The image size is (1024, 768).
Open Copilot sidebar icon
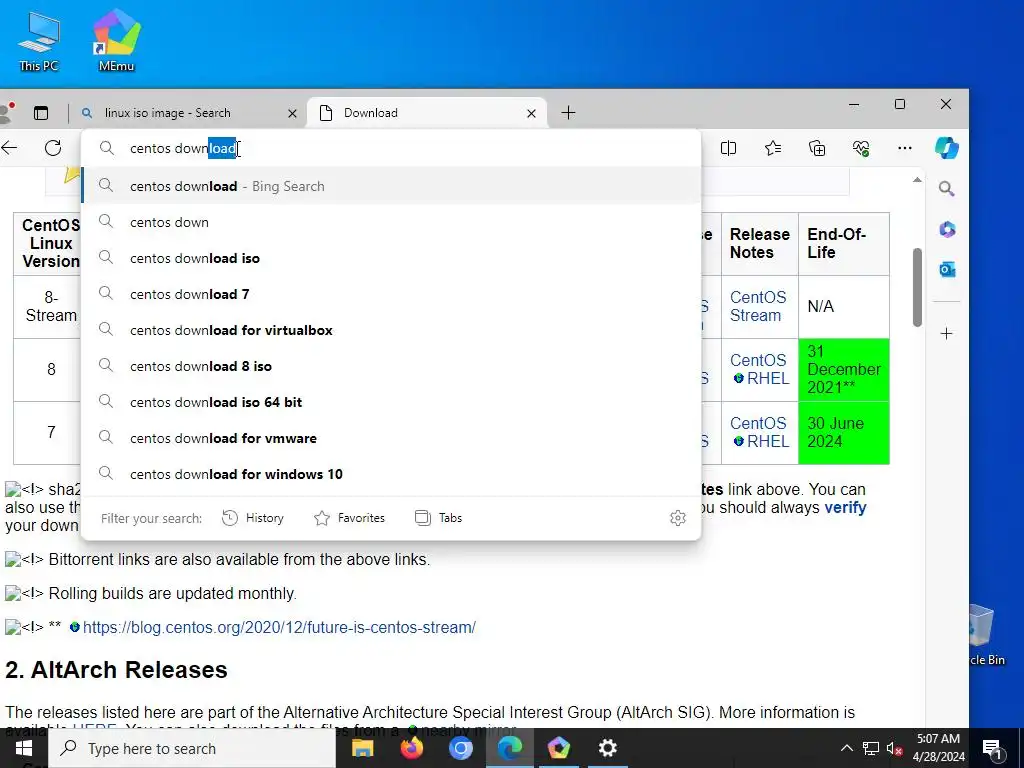[947, 148]
